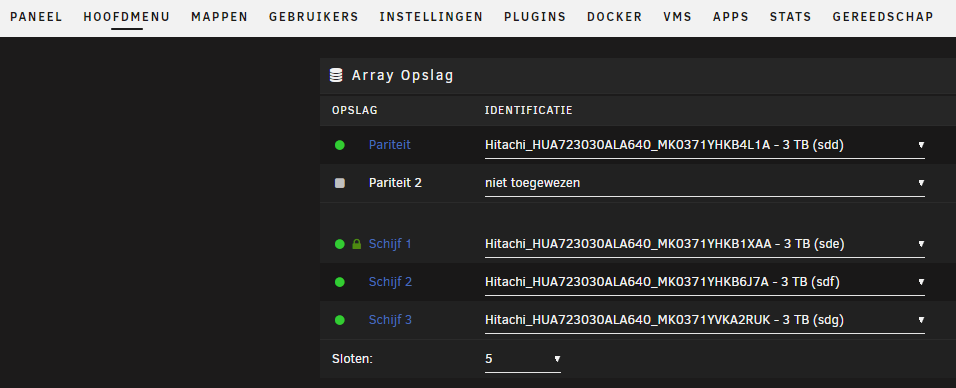Open the Schijf 3 disk dropdown (sdg)
This screenshot has width=956, height=388.
[x=705, y=320]
